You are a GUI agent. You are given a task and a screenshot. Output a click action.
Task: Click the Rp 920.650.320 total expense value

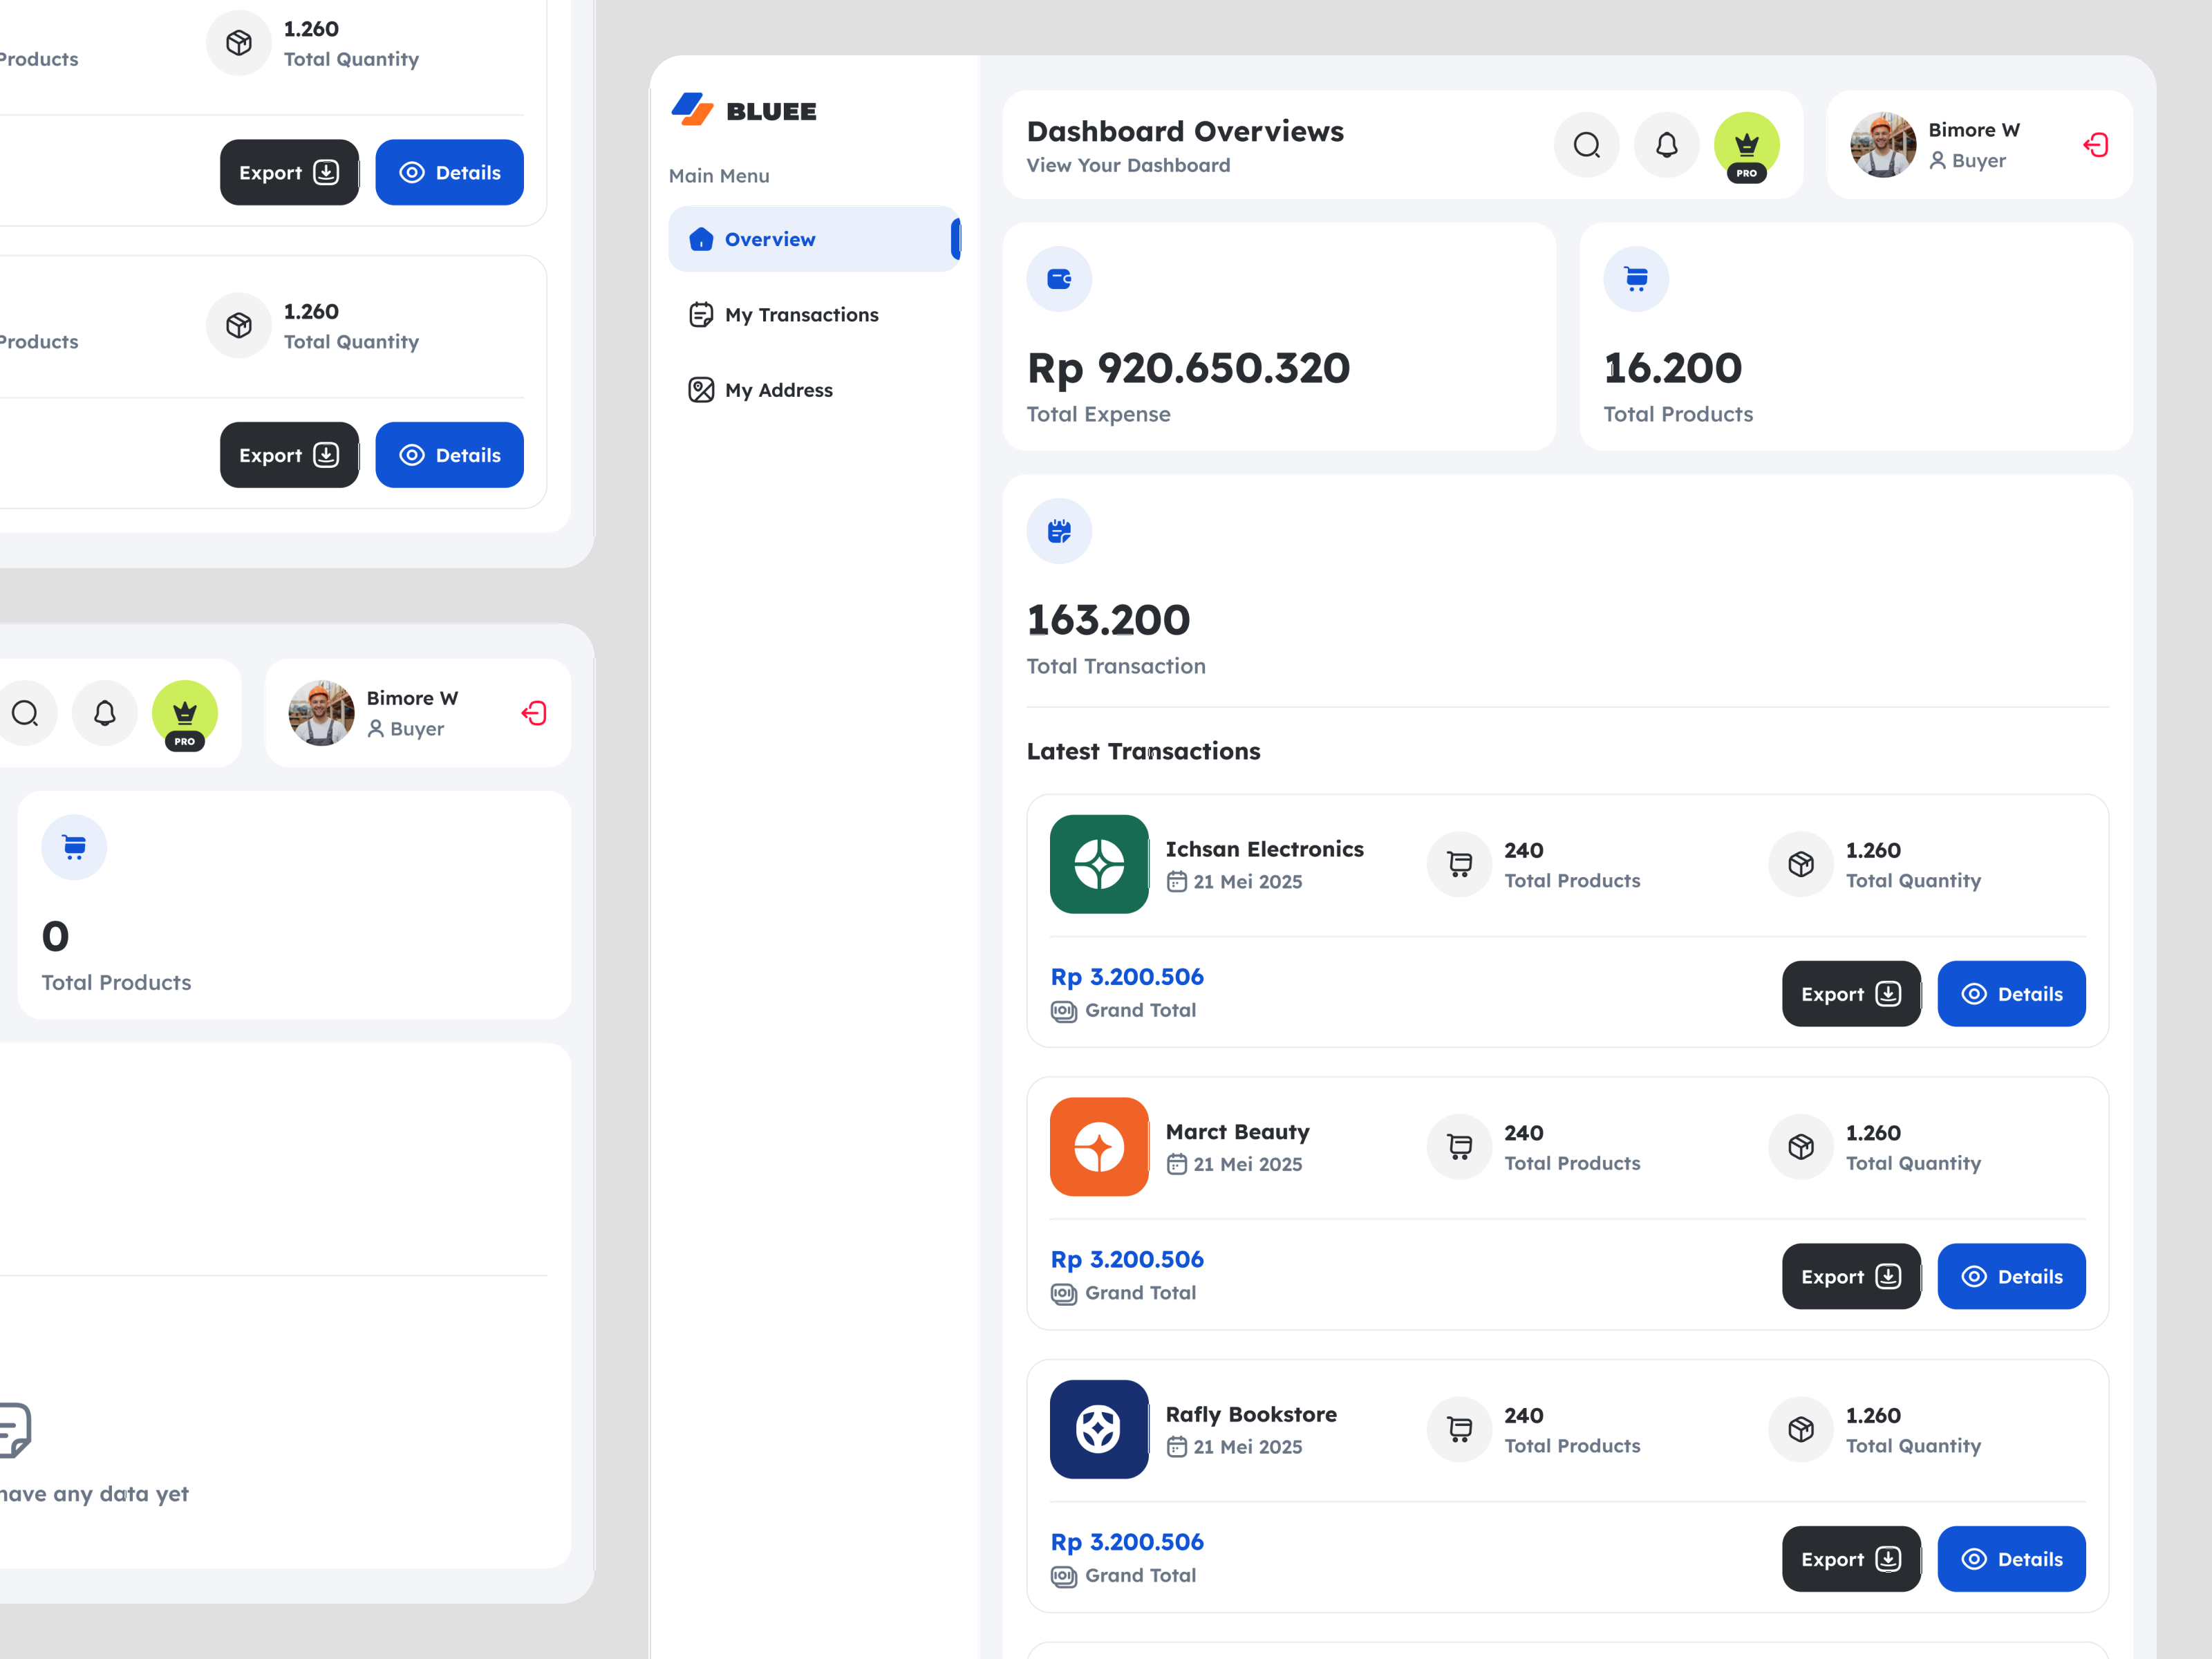tap(1188, 368)
